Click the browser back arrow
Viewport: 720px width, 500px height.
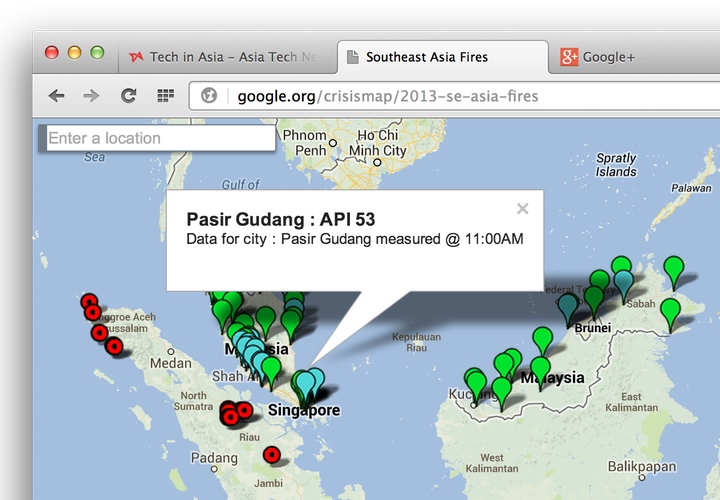pos(56,96)
